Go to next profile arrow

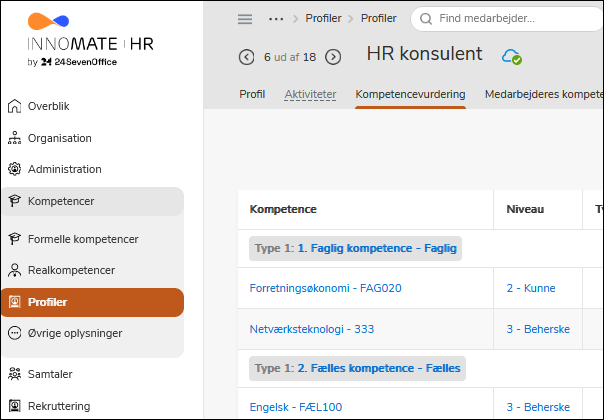333,57
